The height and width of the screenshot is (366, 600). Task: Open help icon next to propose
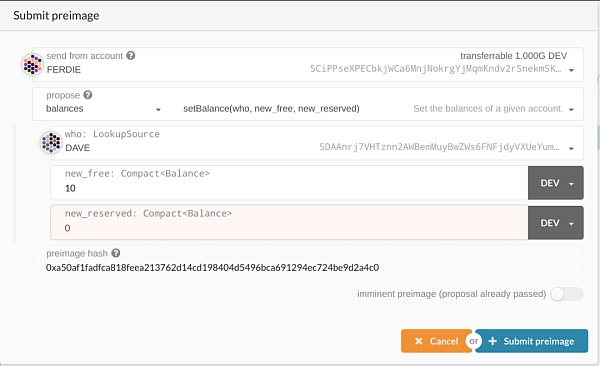(88, 95)
